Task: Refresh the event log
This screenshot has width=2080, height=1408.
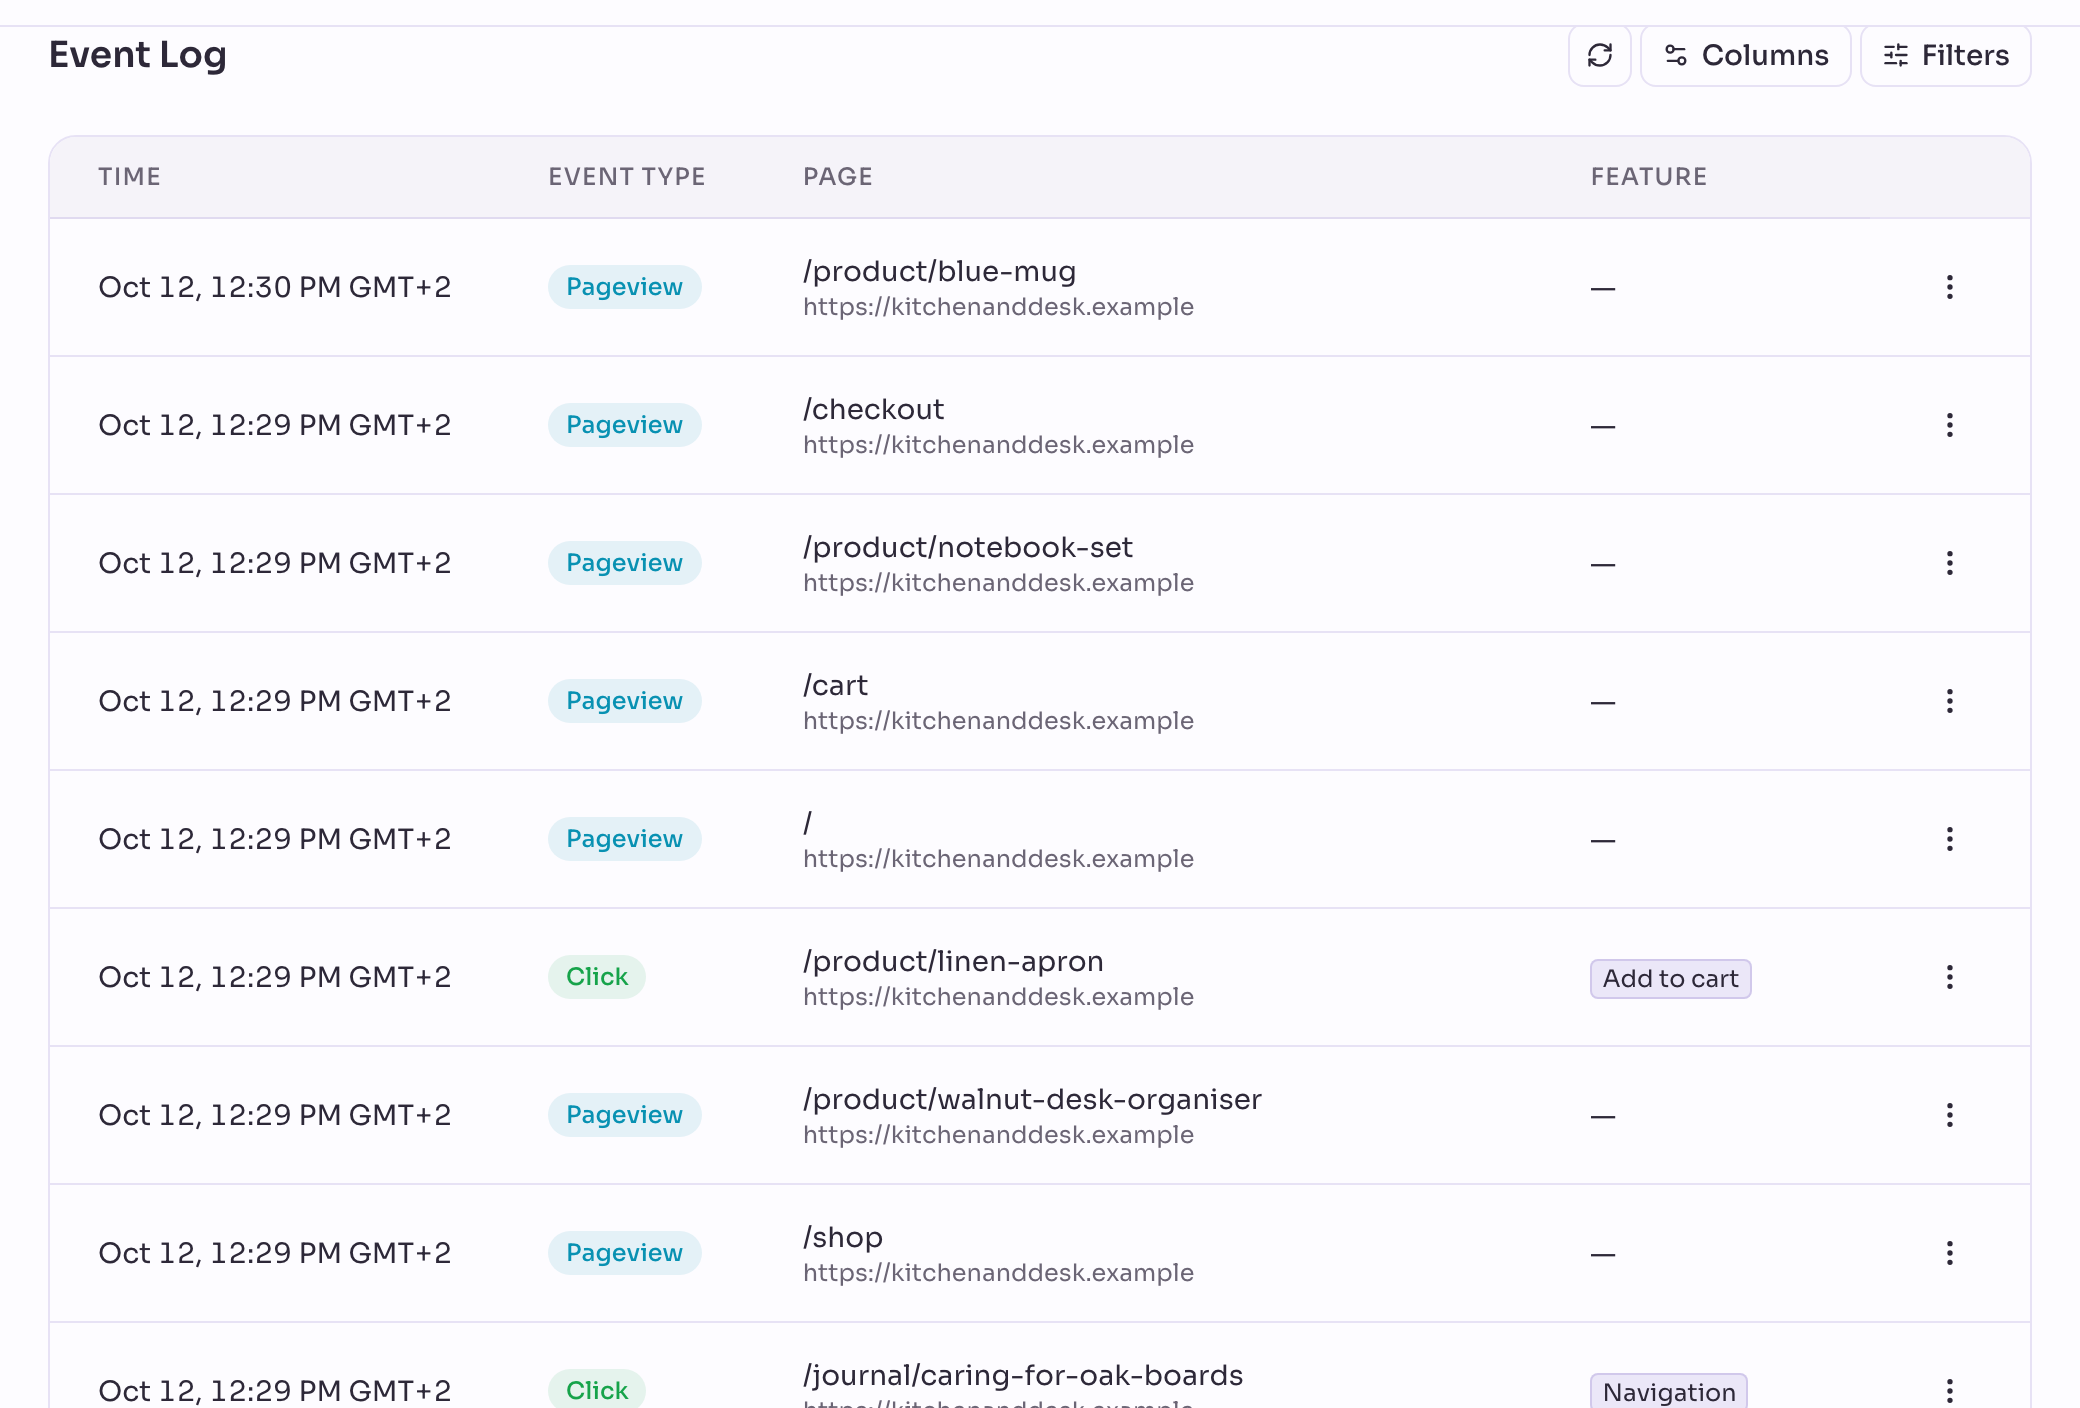Action: tap(1599, 55)
